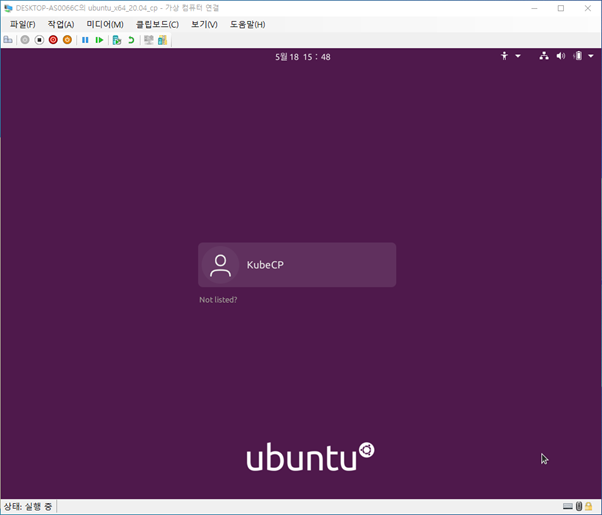Click the Ubuntu network status icon
This screenshot has height=515, width=602.
544,56
